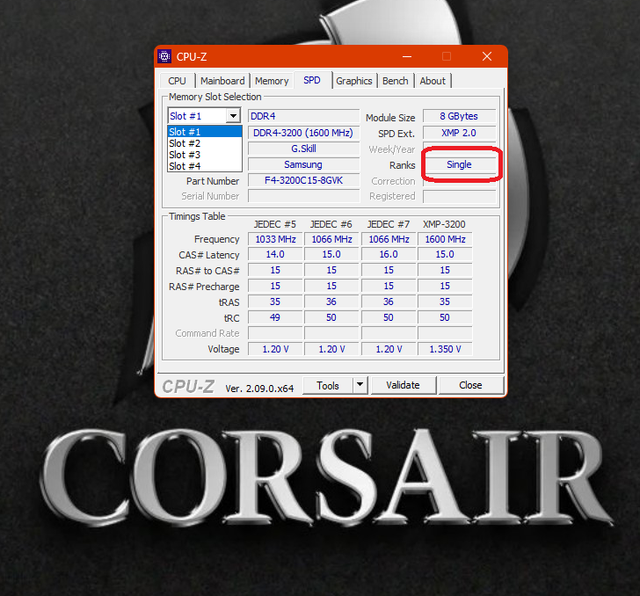Viewport: 640px width, 596px height.
Task: Go to the About tab
Action: point(433,81)
